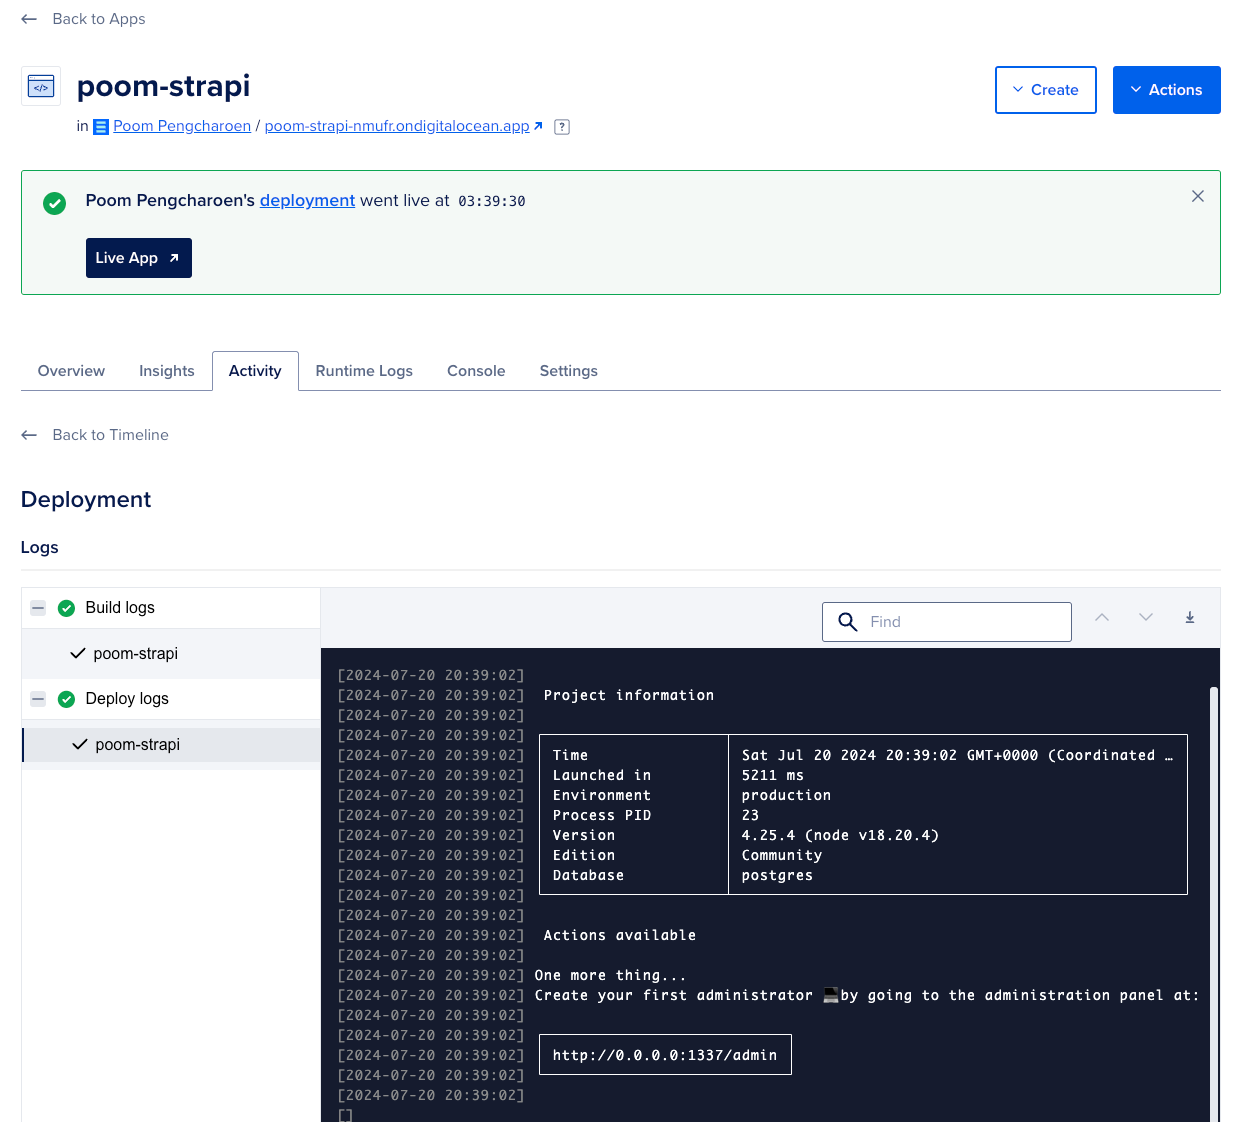Dismiss the deployment success banner
This screenshot has height=1122, width=1246.
click(1197, 196)
